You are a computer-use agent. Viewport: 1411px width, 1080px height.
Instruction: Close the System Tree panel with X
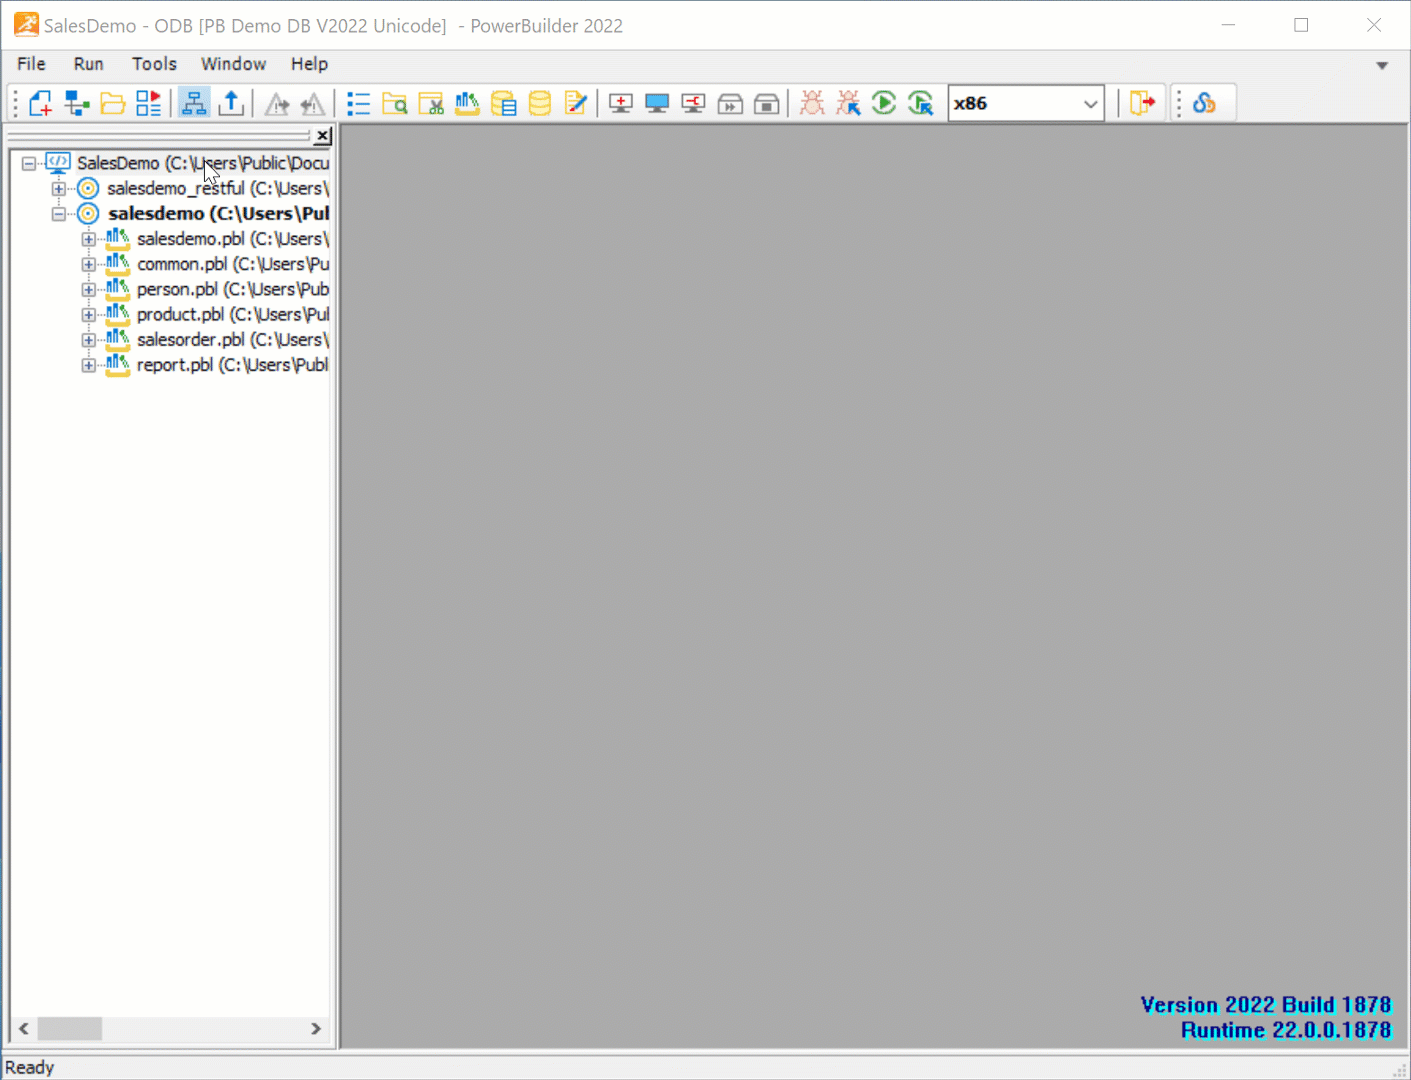[x=323, y=136]
